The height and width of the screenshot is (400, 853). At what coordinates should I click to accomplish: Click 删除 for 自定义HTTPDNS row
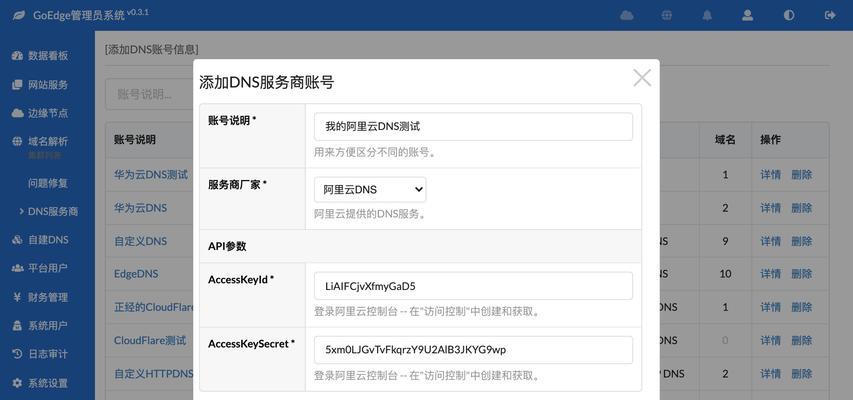[802, 374]
